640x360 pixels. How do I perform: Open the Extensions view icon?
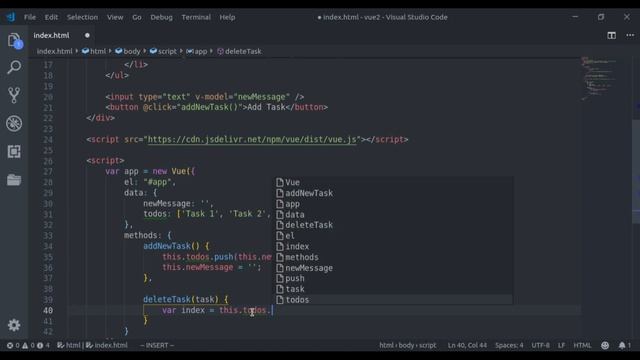[x=14, y=151]
